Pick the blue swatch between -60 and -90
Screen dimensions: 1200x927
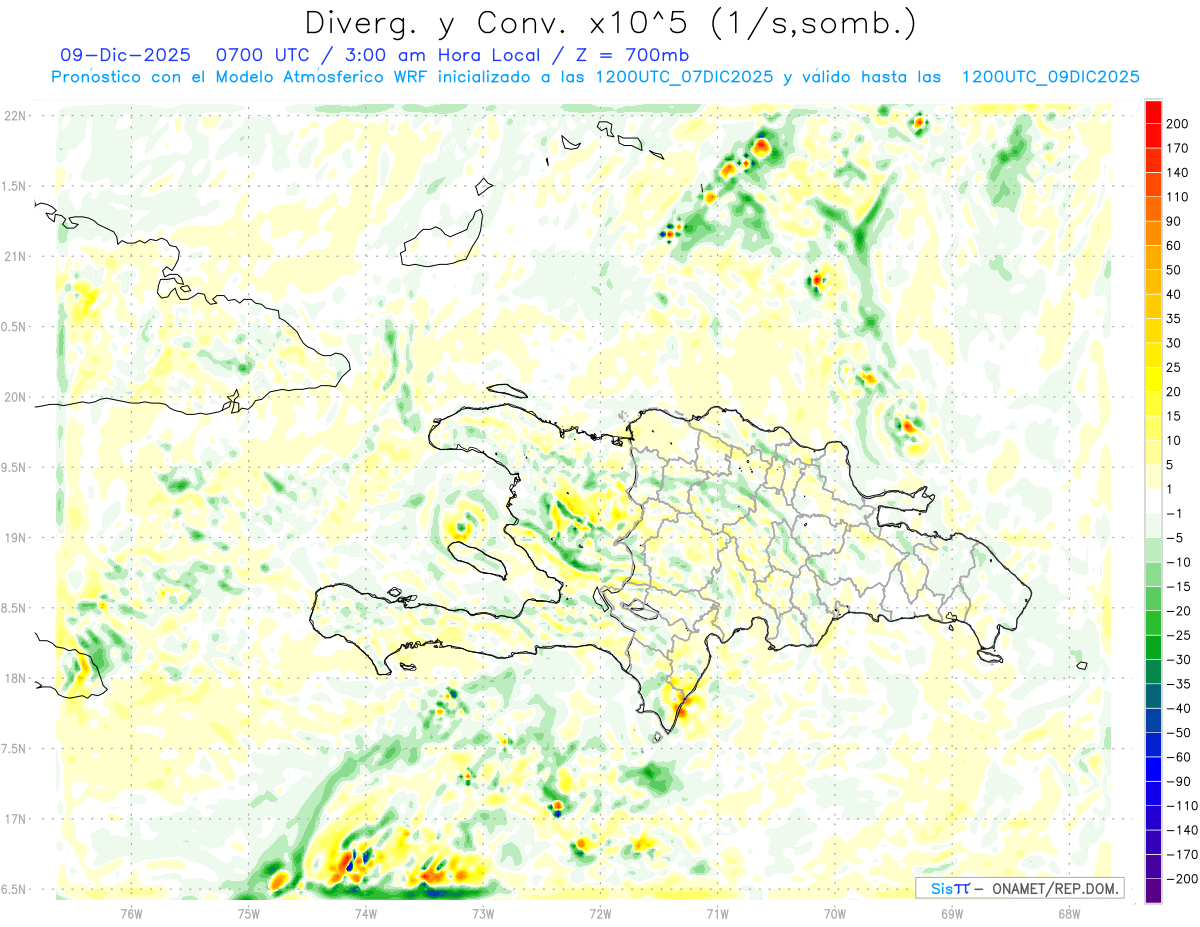(1153, 769)
